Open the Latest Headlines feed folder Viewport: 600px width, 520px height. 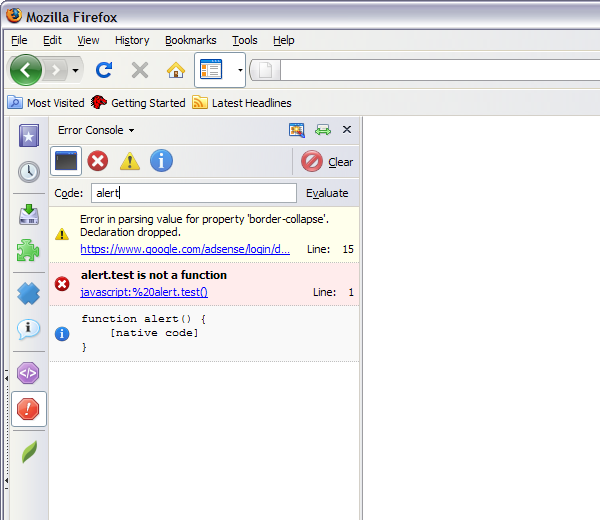[x=242, y=103]
